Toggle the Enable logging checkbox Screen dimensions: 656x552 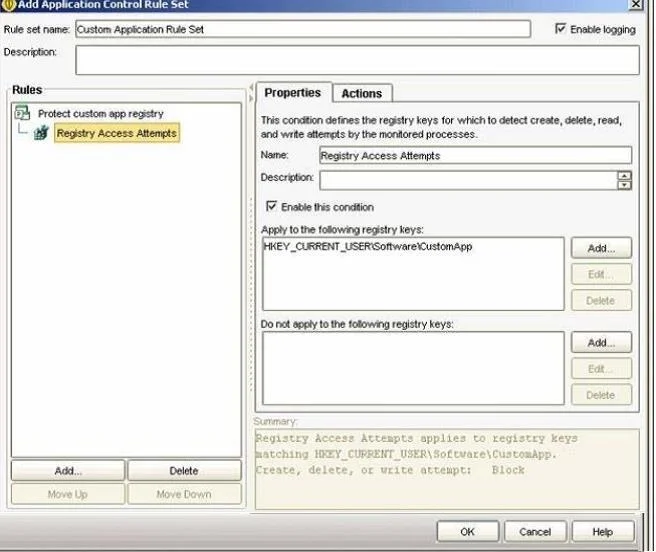560,28
